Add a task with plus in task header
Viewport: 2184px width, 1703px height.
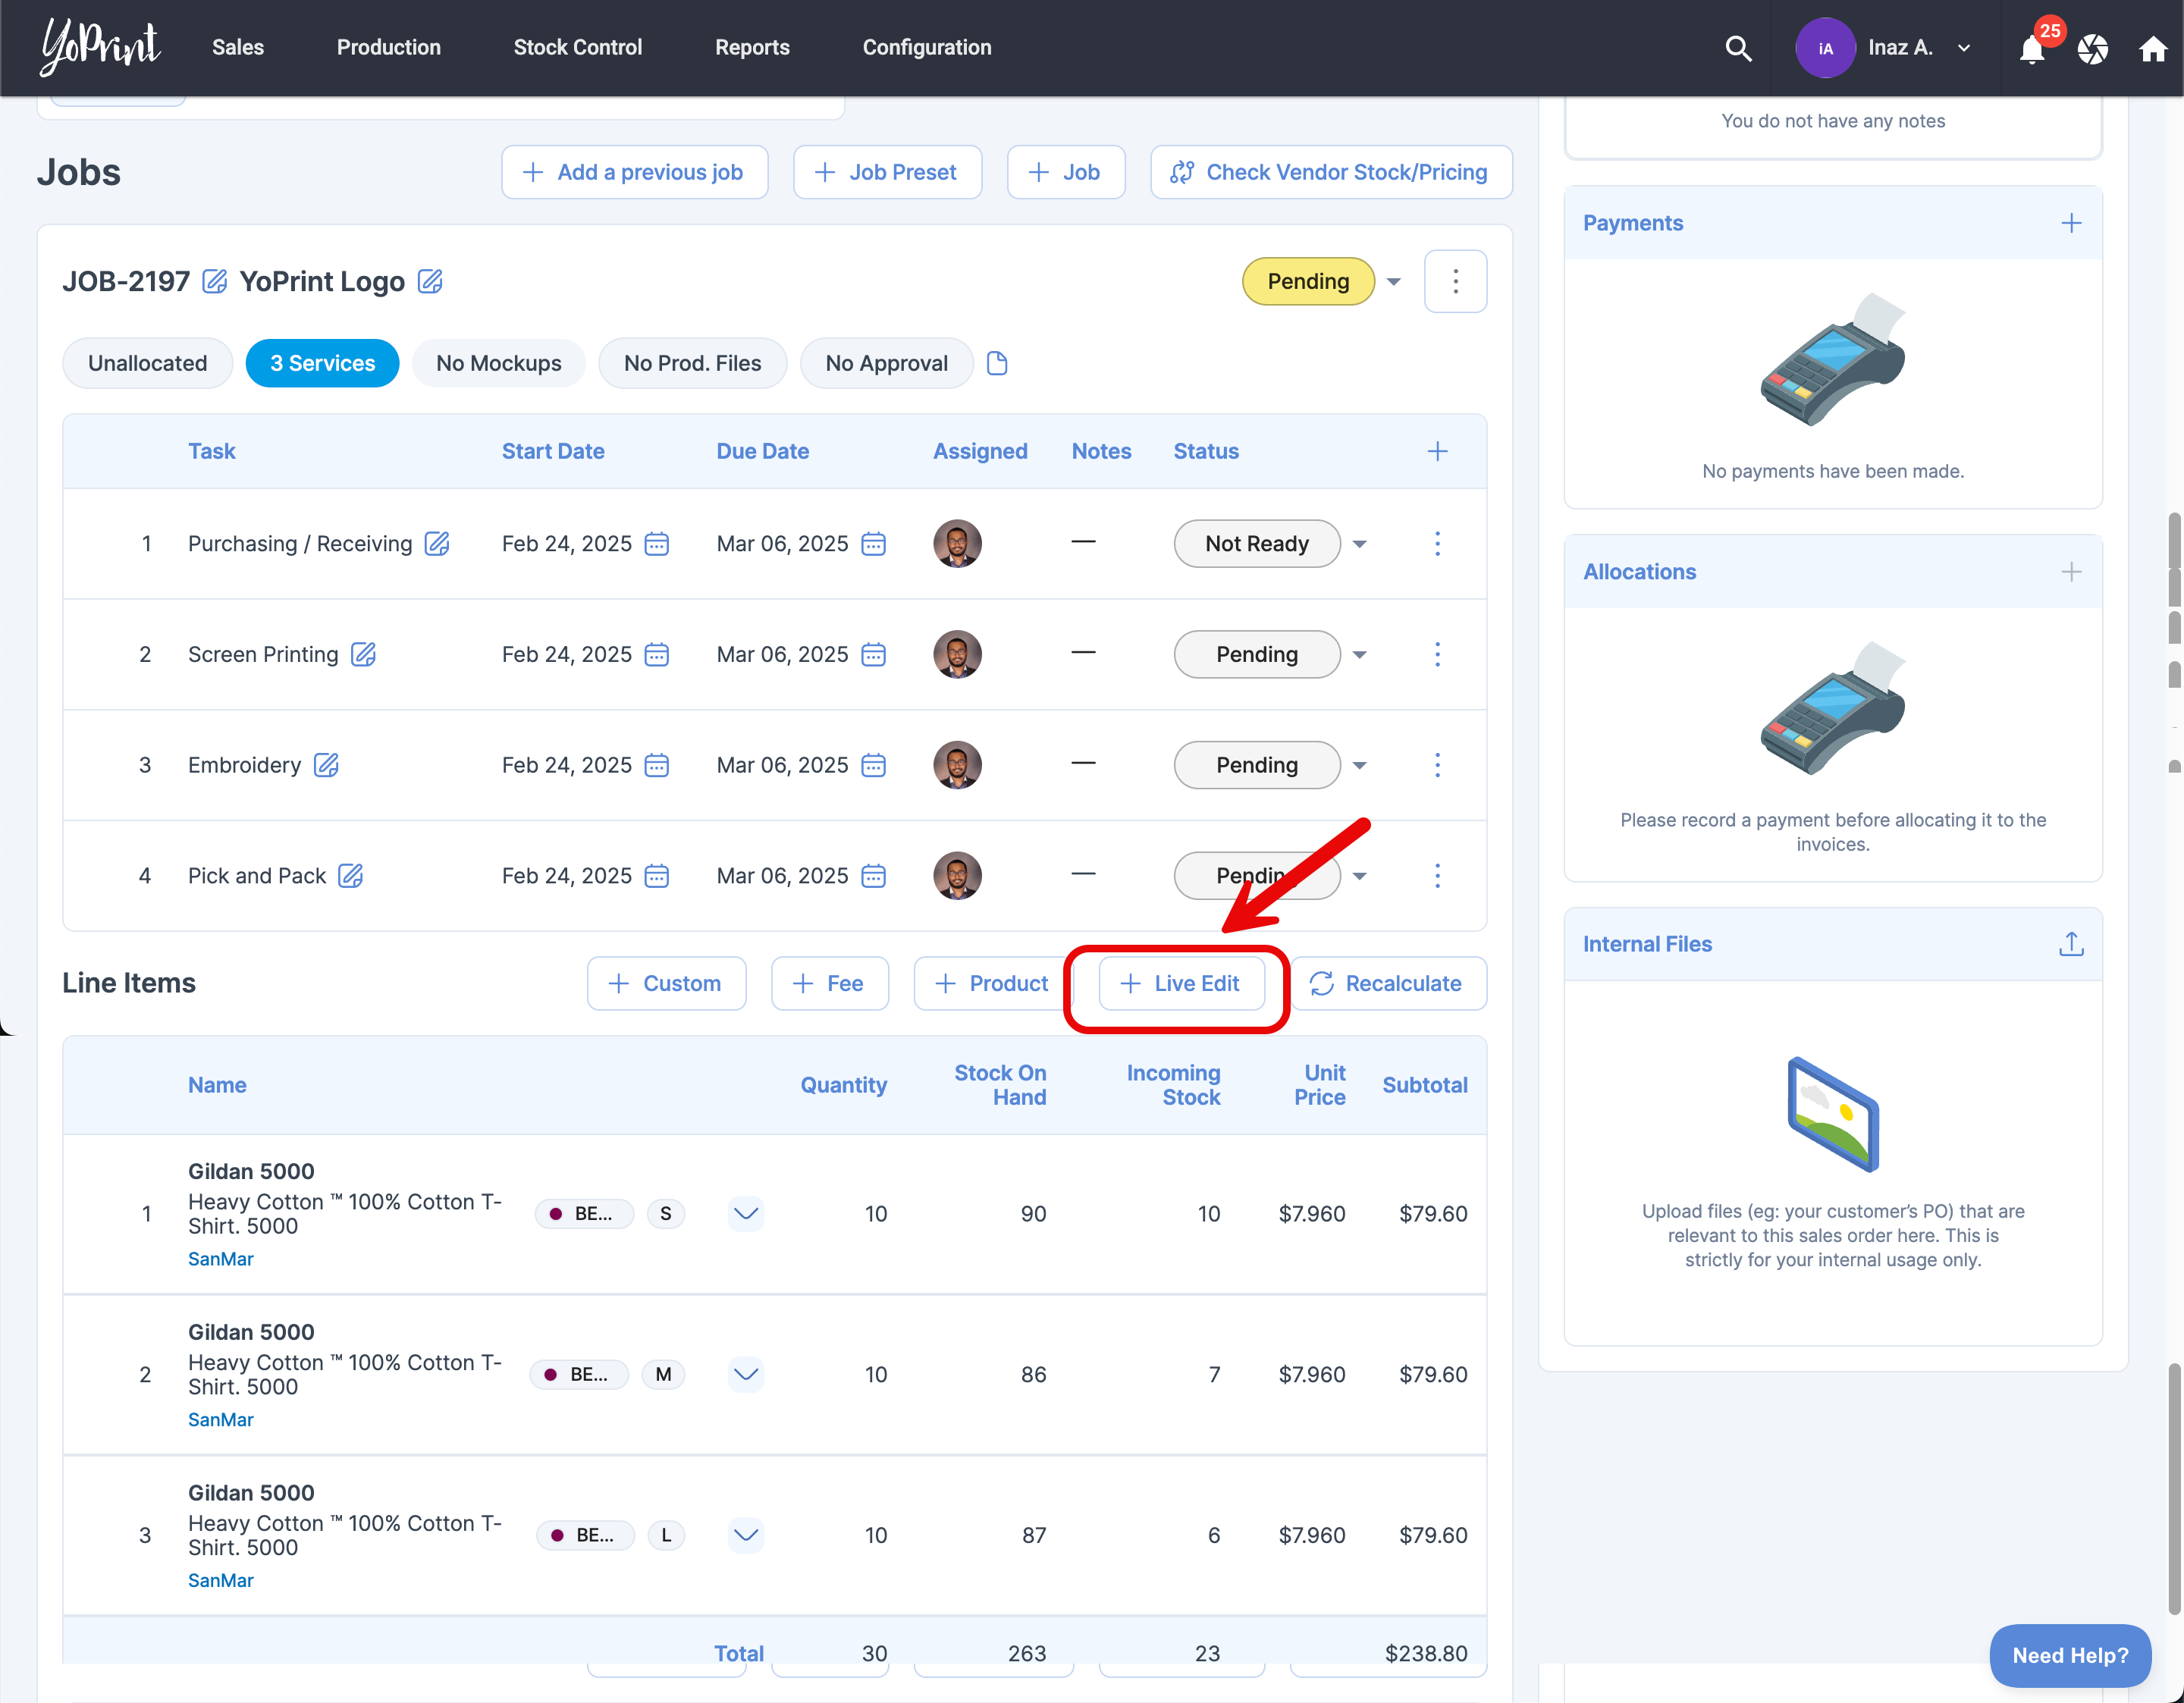pos(1437,451)
